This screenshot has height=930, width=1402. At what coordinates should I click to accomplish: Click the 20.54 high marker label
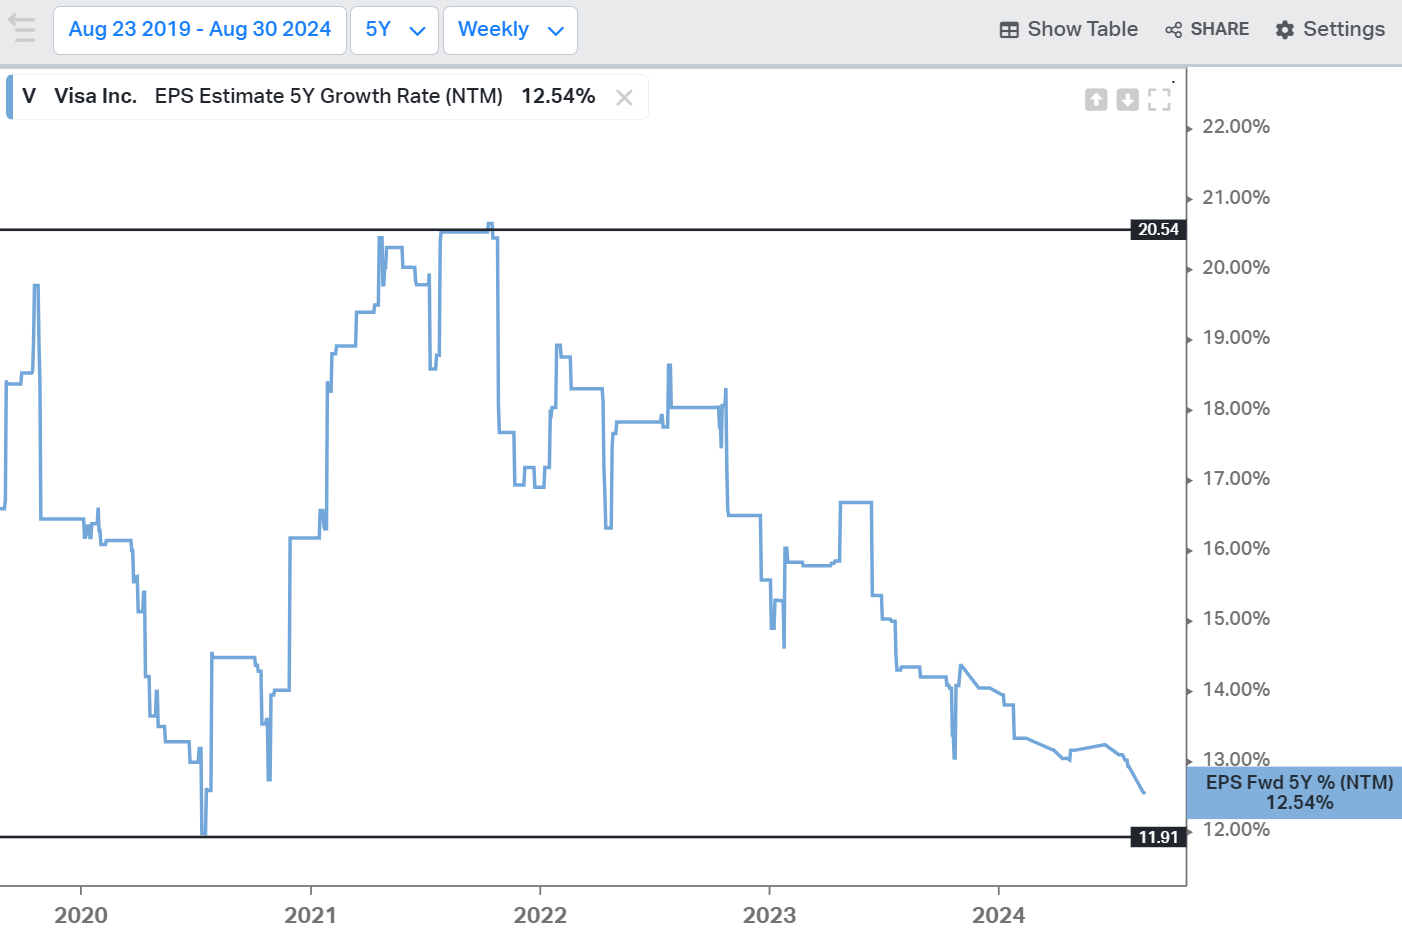pos(1158,229)
